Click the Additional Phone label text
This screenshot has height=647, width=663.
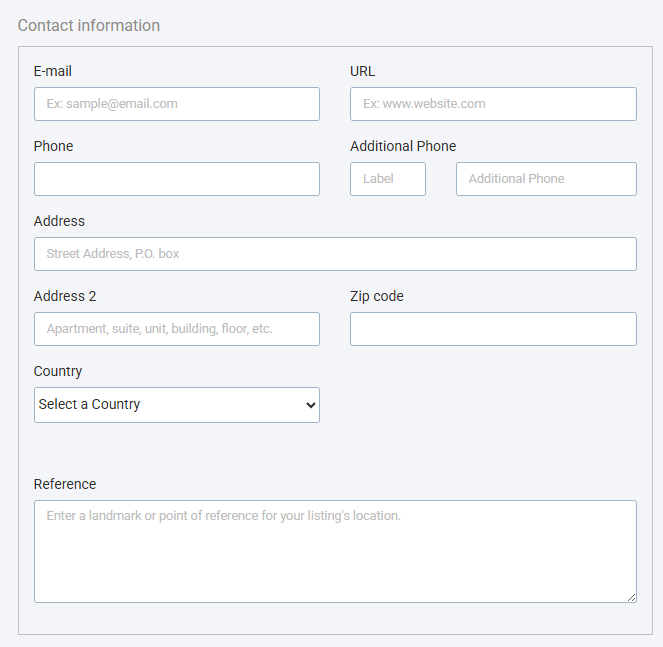tap(403, 146)
